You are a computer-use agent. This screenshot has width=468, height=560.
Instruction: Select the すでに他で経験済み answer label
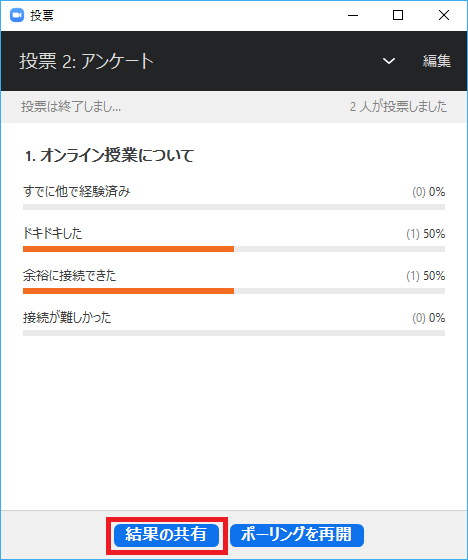(x=77, y=192)
